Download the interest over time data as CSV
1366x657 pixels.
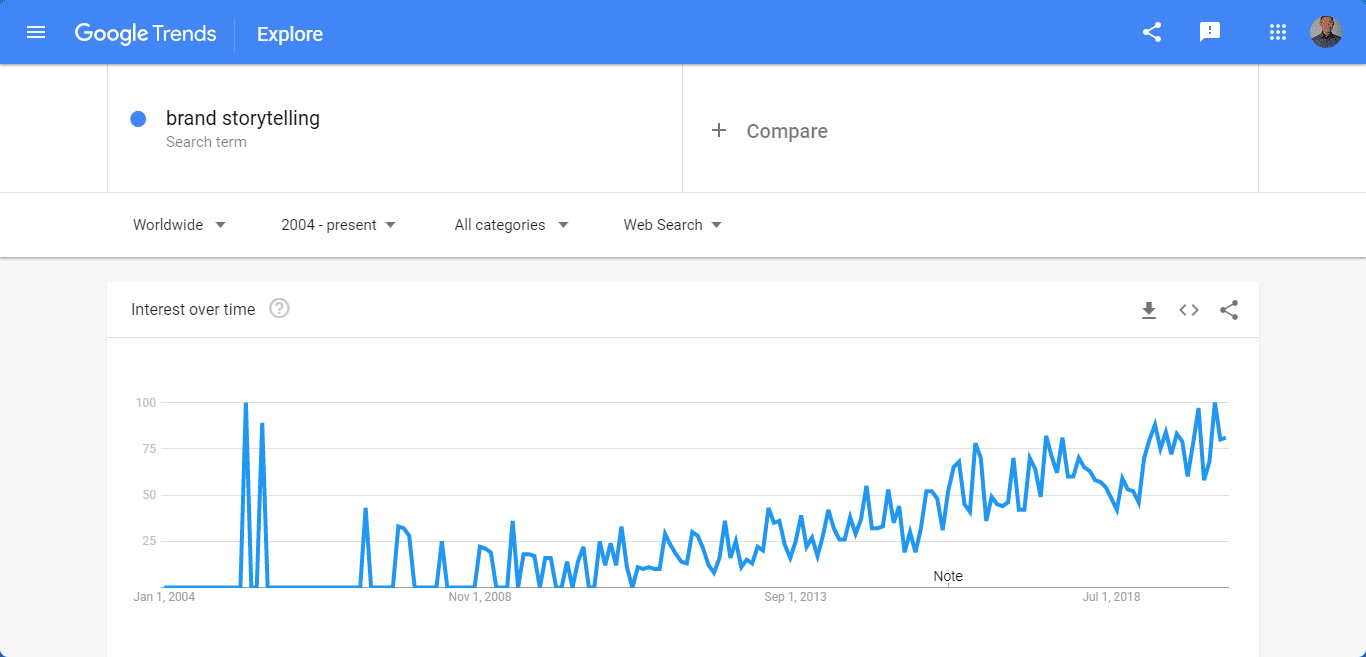pos(1148,310)
